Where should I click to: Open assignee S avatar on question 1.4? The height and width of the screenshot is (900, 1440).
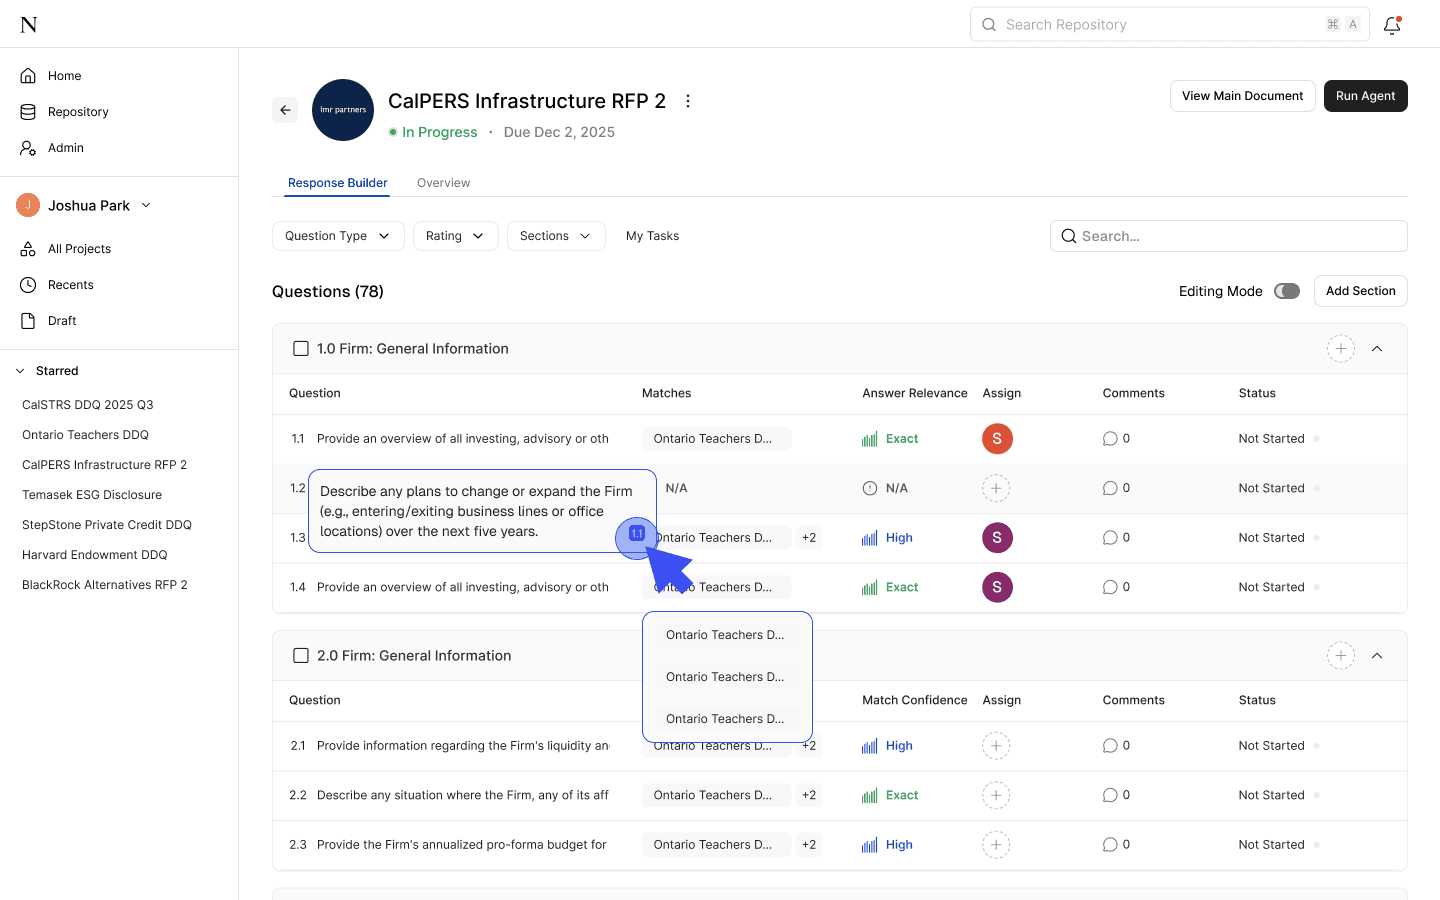click(997, 587)
